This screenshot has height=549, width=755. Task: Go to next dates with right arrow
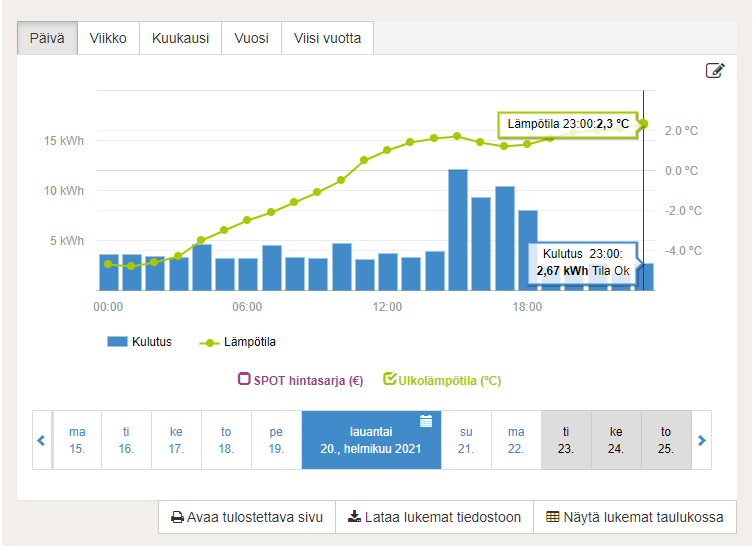click(x=702, y=439)
